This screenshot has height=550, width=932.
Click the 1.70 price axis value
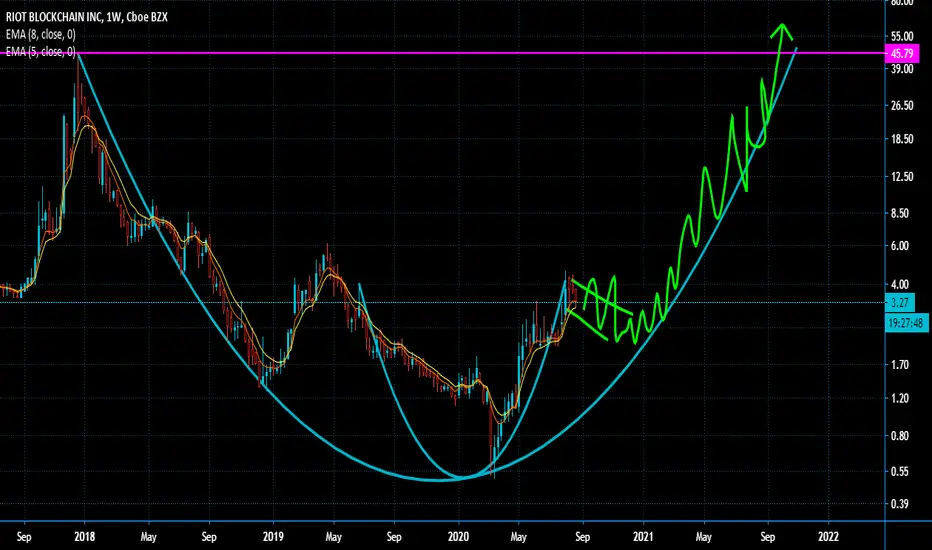(x=900, y=364)
